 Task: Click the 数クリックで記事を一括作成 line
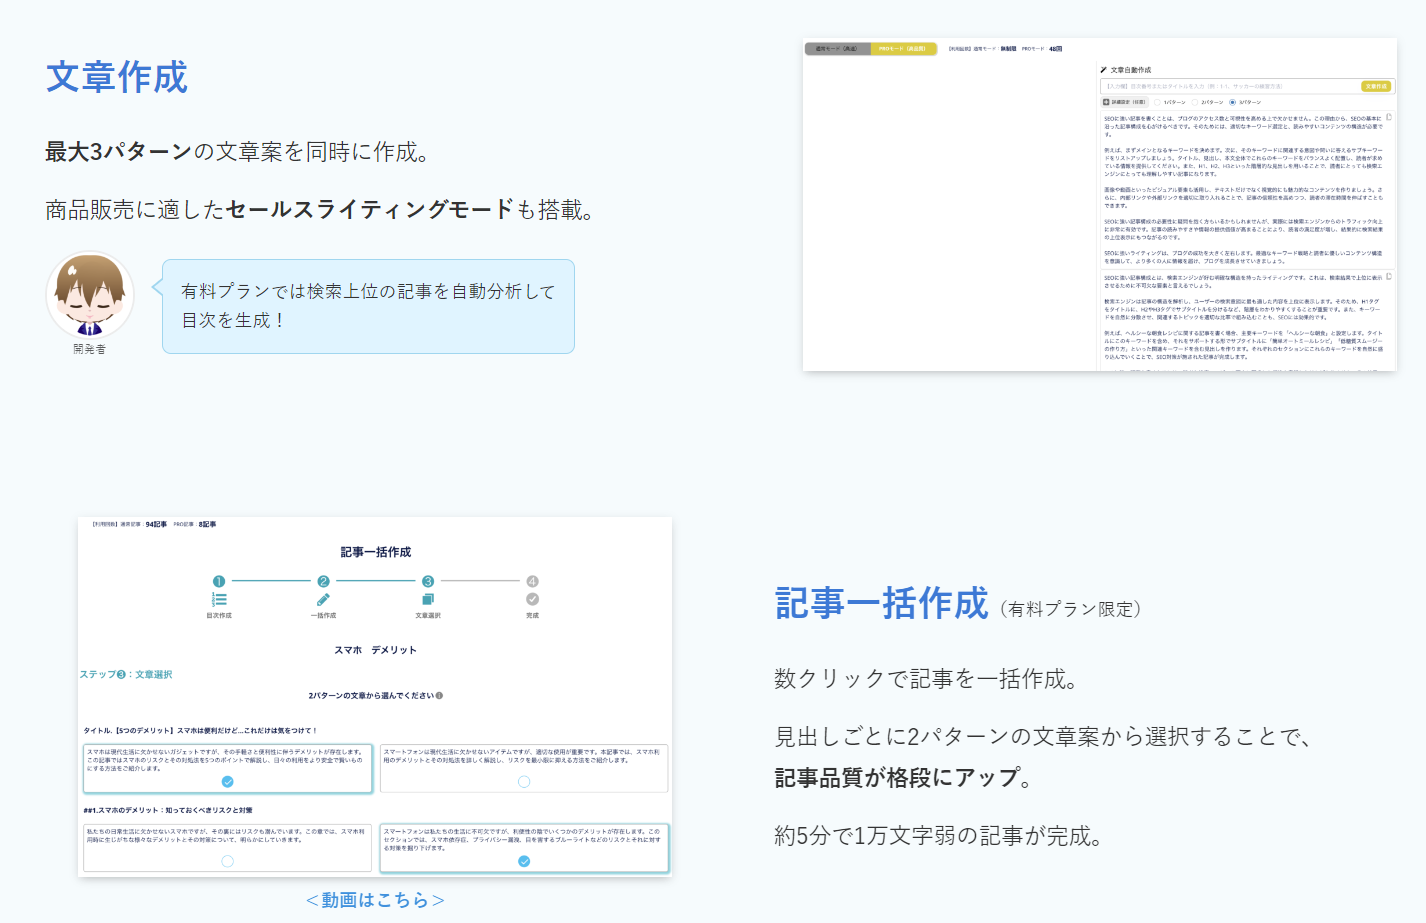click(926, 679)
